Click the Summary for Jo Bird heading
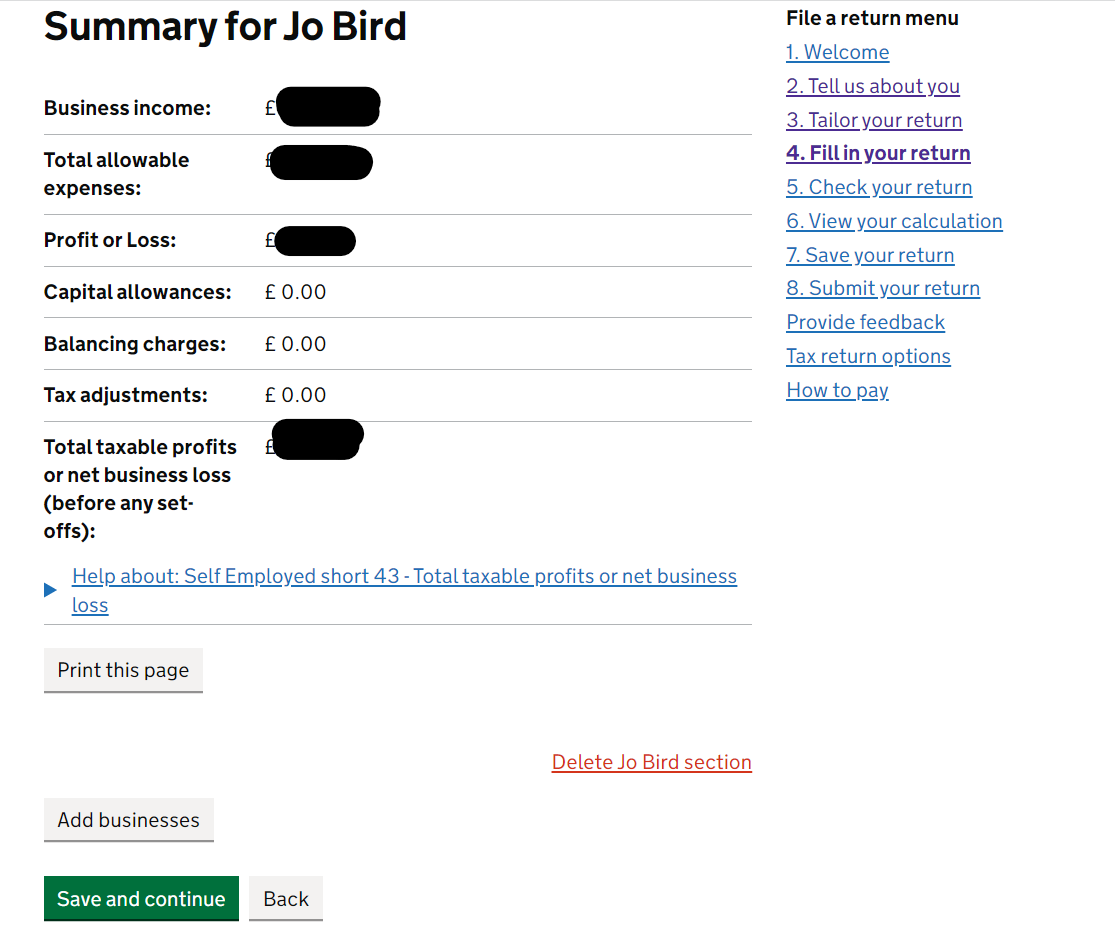Image resolution: width=1115 pixels, height=931 pixels. pyautogui.click(x=225, y=27)
